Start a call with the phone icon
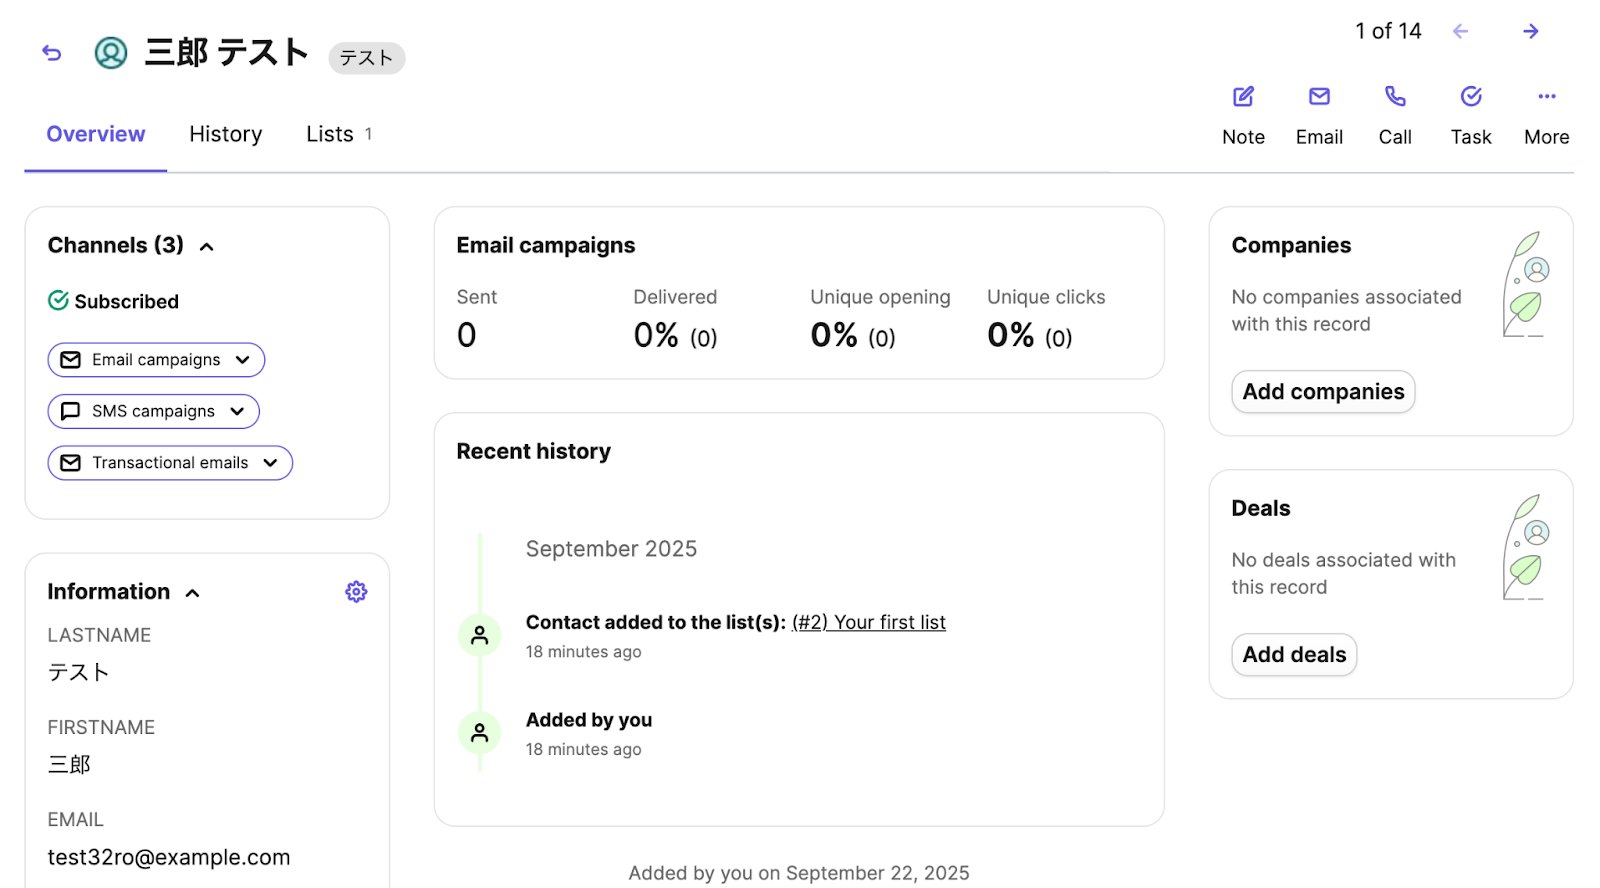Image resolution: width=1600 pixels, height=888 pixels. coord(1395,97)
